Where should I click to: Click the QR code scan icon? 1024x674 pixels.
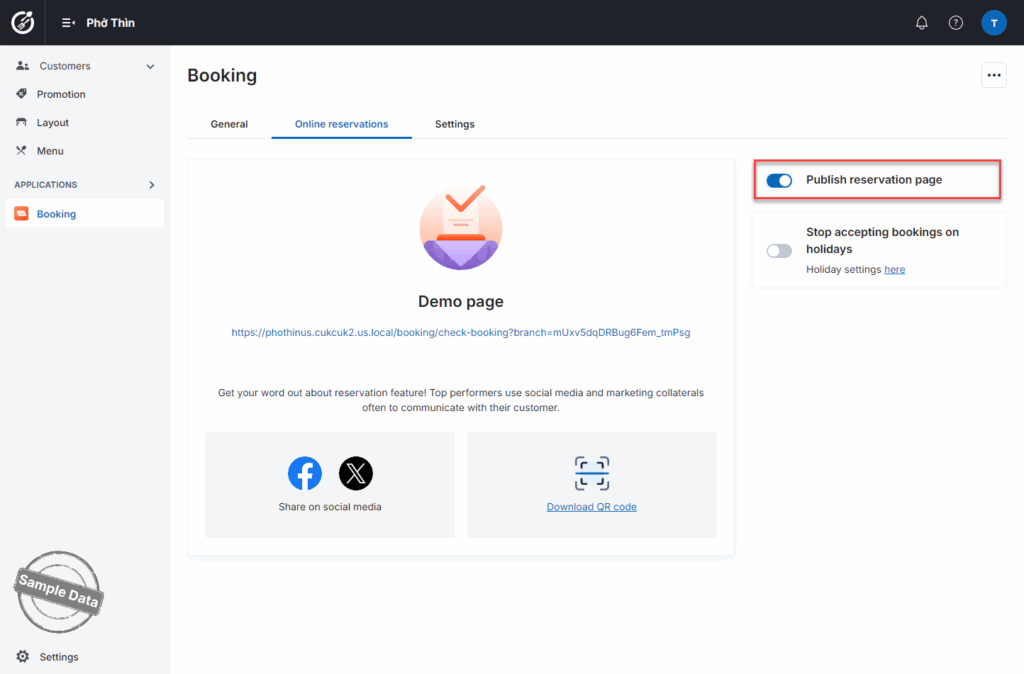[591, 473]
